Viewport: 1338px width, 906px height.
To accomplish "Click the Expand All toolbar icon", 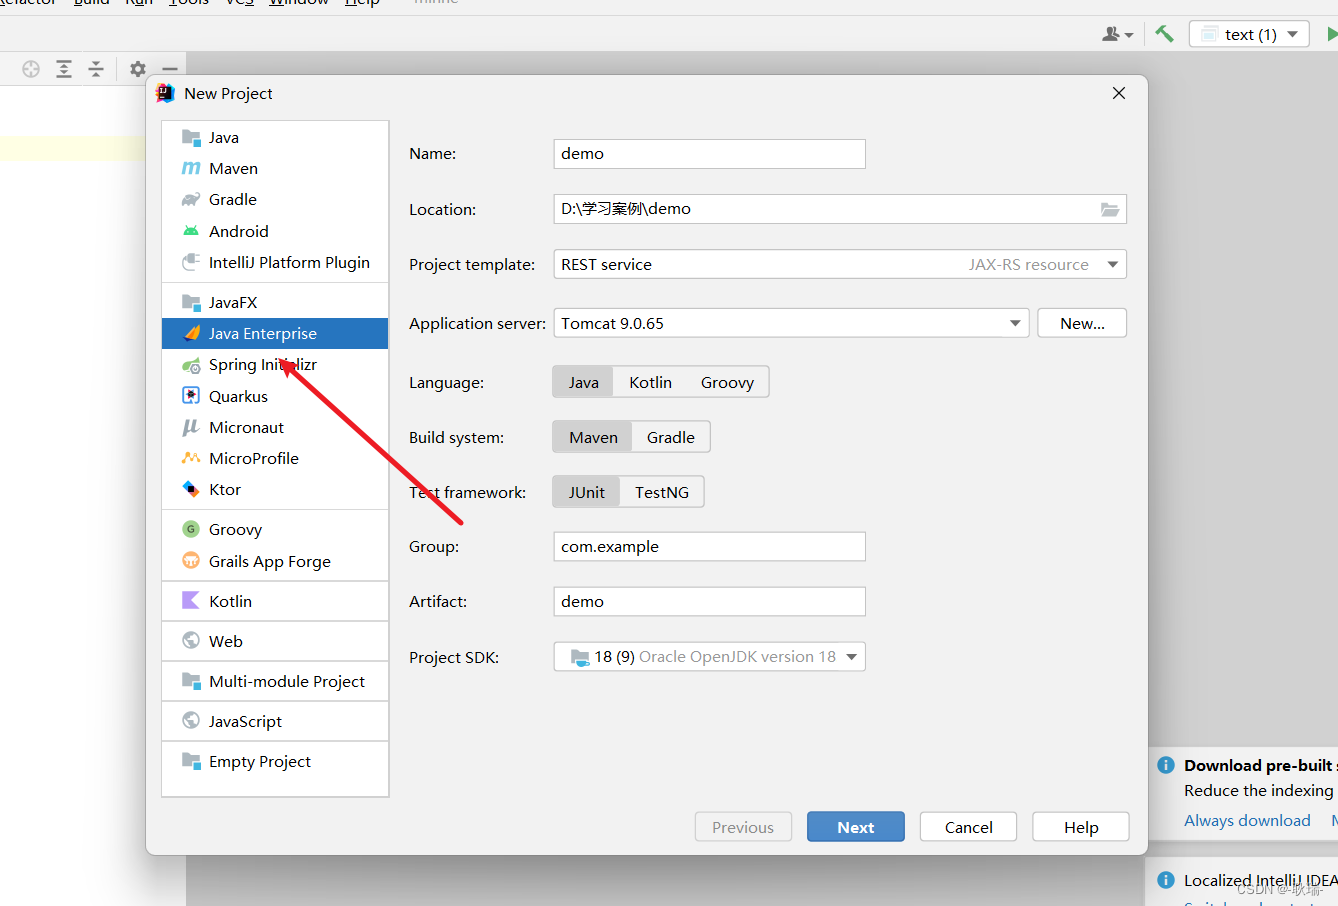I will (x=64, y=69).
